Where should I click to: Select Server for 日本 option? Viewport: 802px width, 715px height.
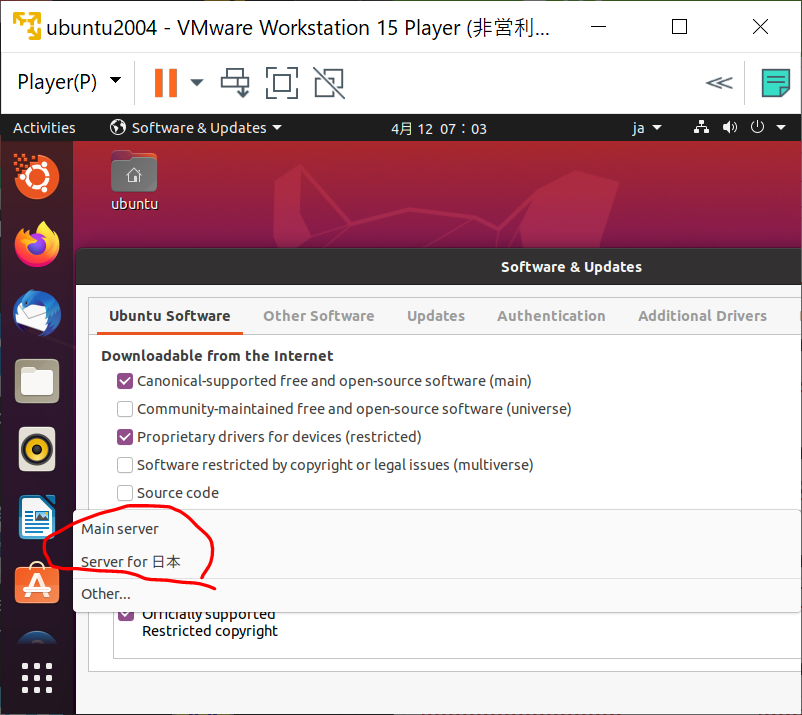click(x=437, y=562)
